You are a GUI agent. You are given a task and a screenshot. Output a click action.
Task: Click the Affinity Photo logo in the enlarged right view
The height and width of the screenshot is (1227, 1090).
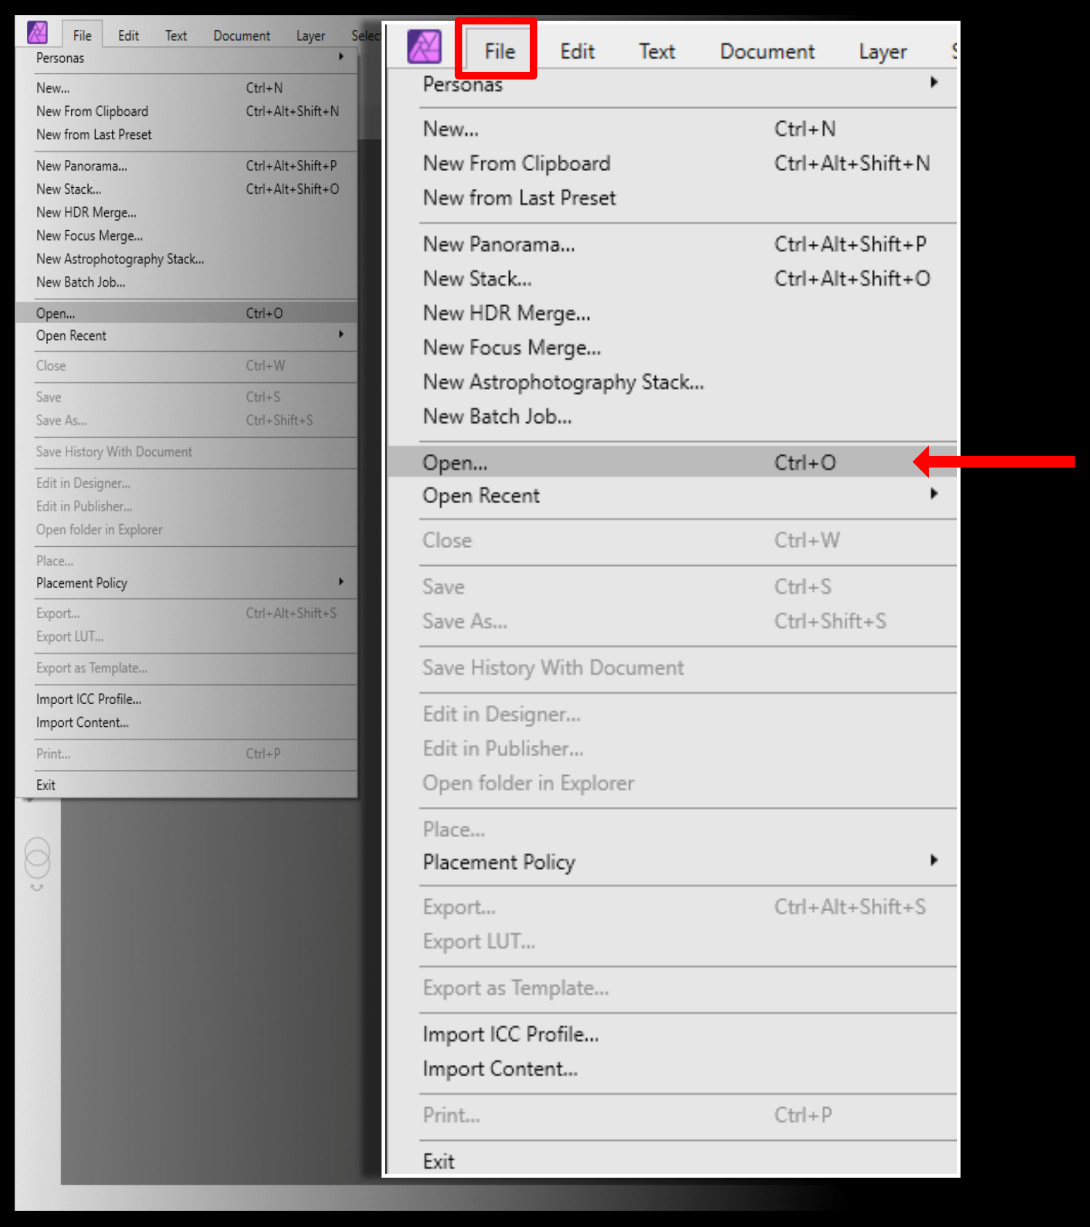click(x=425, y=48)
